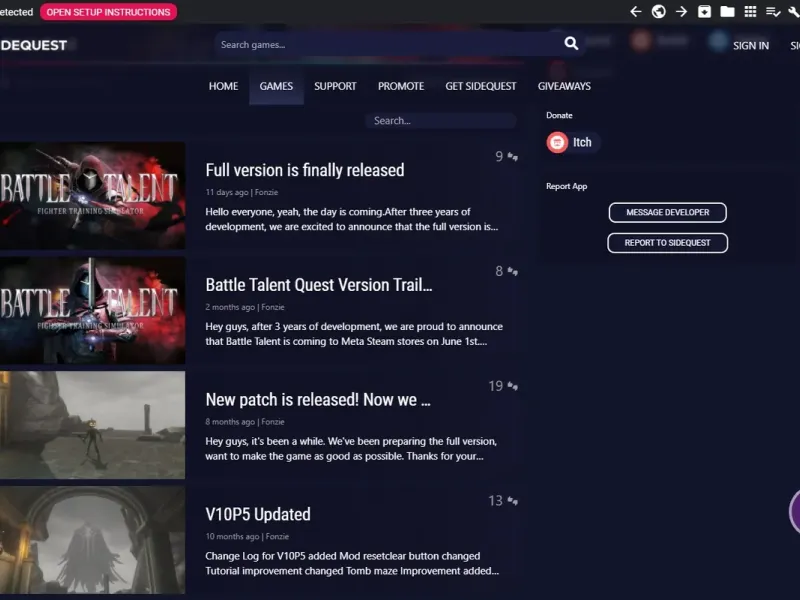Open the GIVEAWAYS tab
Screen dimensions: 800x600
coord(564,86)
